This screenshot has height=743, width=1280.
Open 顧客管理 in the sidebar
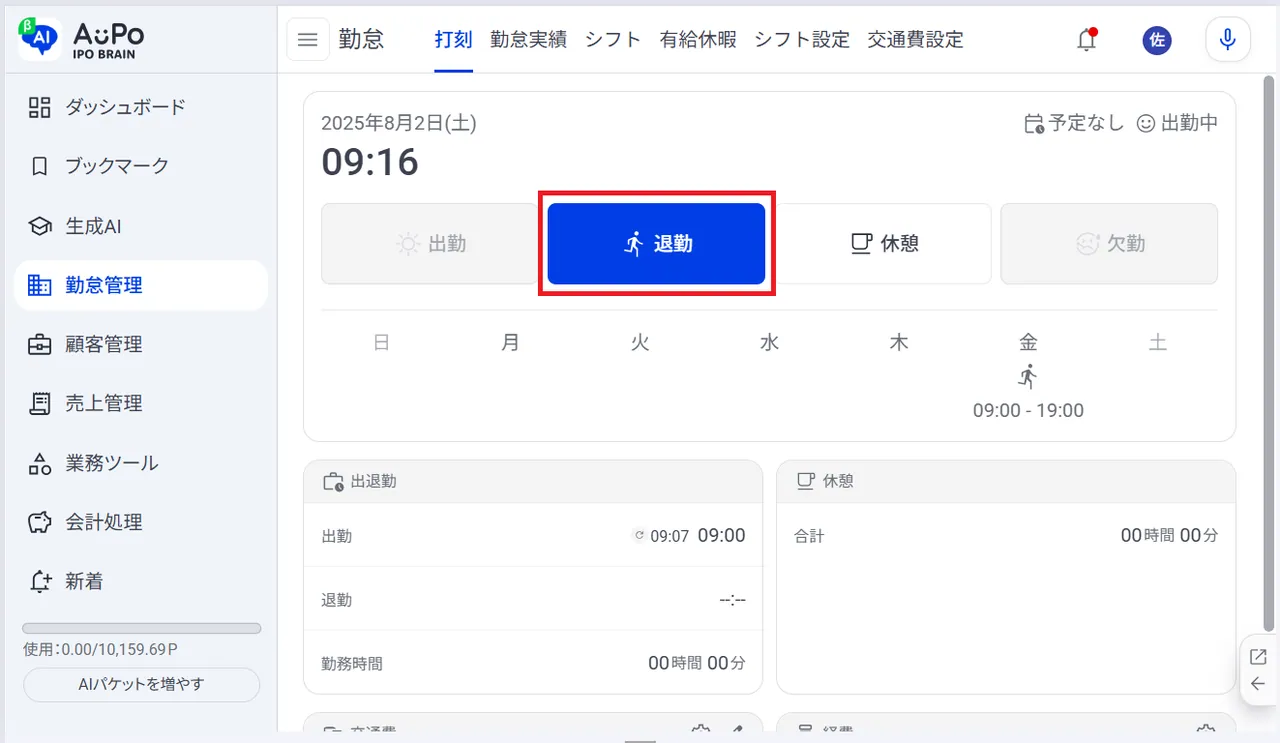coord(141,344)
